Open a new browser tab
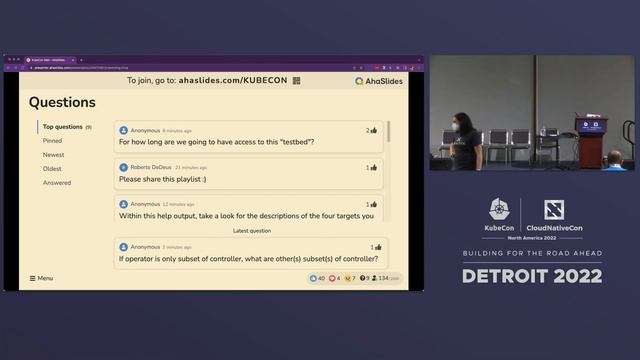This screenshot has height=360, width=640. click(81, 60)
